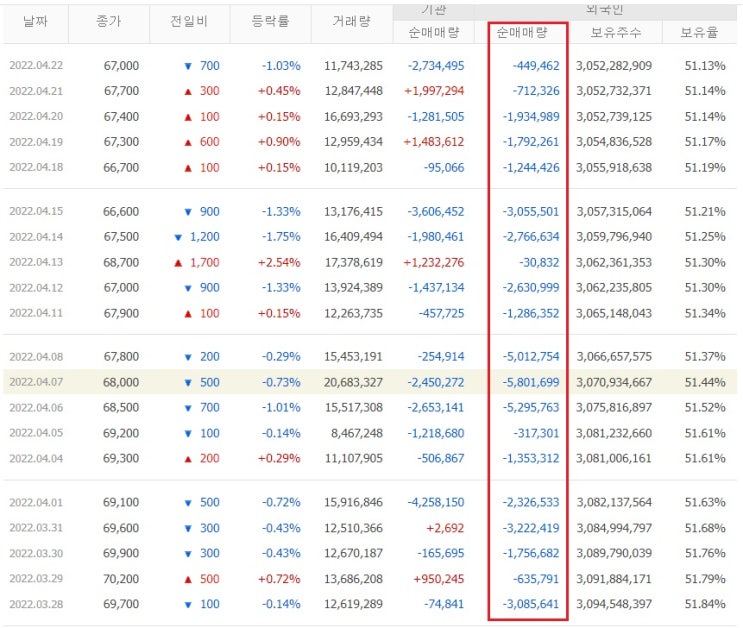Click institution net value -2,734,495

pos(436,65)
